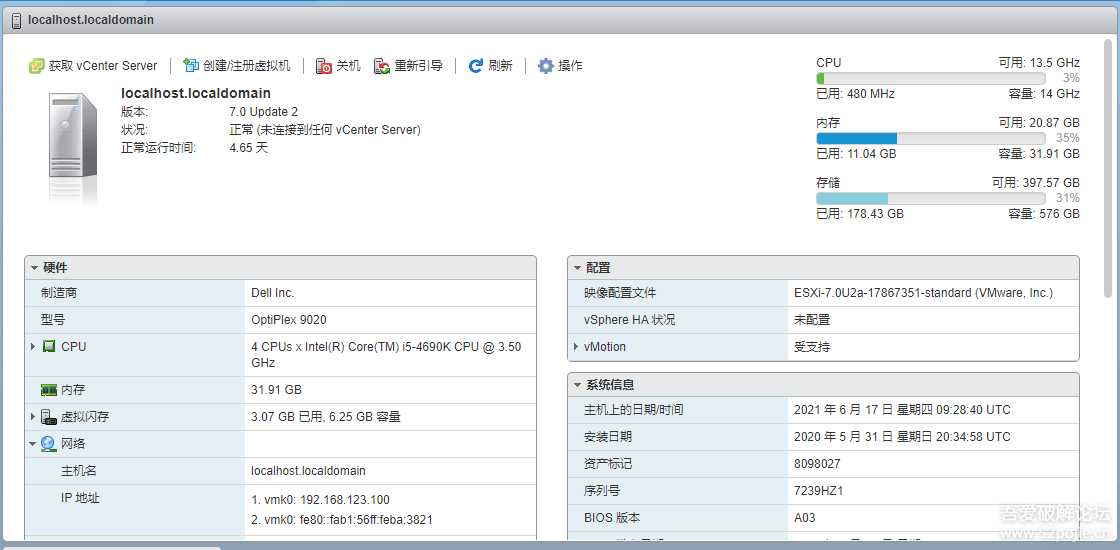Screen dimensions: 1120x550
Task: Click the large server tower image
Action: [x=73, y=136]
